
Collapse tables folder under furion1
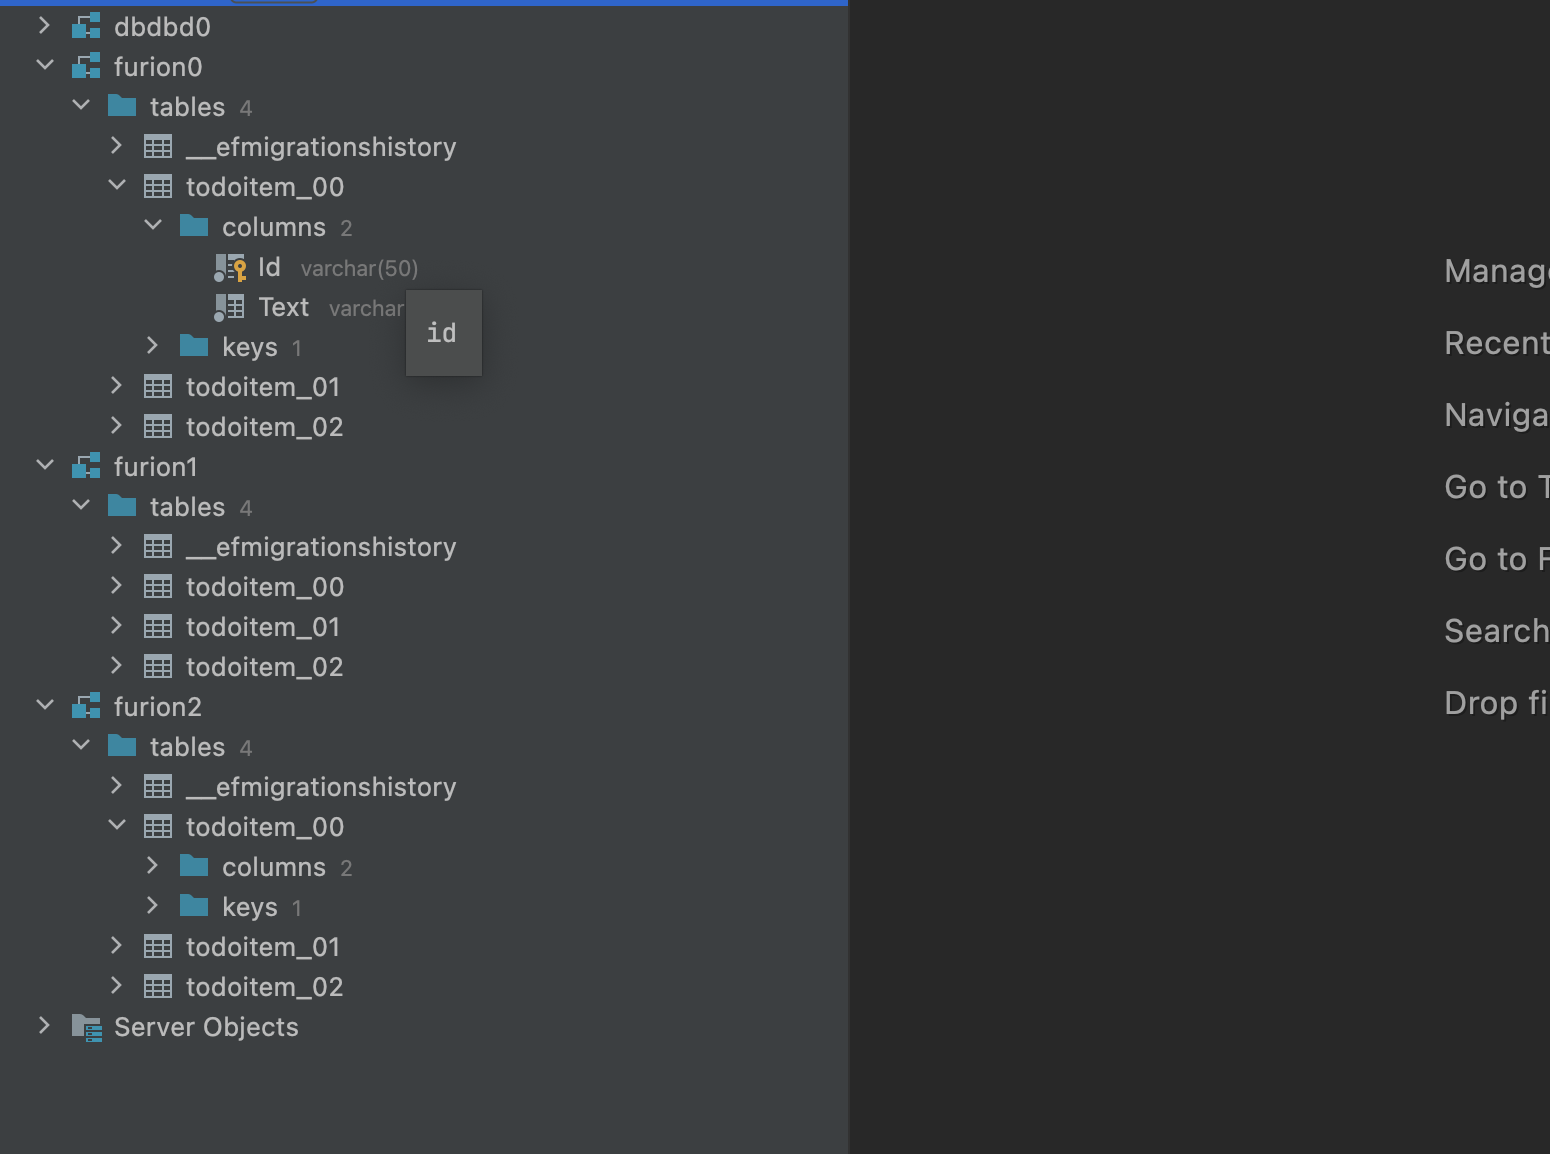coord(81,505)
